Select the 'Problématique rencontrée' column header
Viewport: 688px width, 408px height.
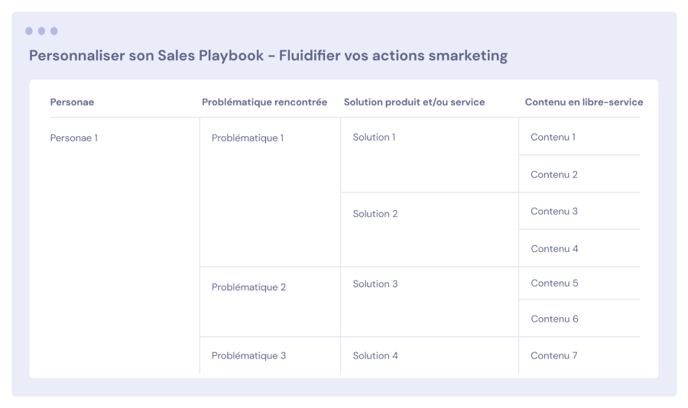pyautogui.click(x=265, y=102)
